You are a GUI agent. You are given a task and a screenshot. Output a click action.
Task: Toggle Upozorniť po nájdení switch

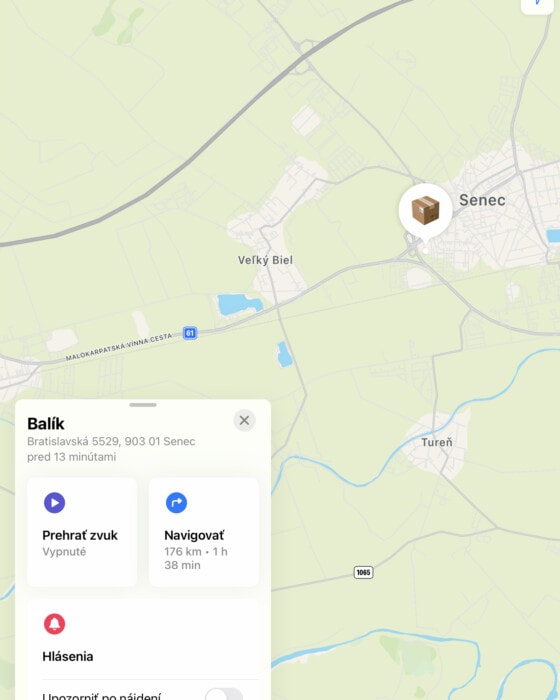[x=224, y=694]
